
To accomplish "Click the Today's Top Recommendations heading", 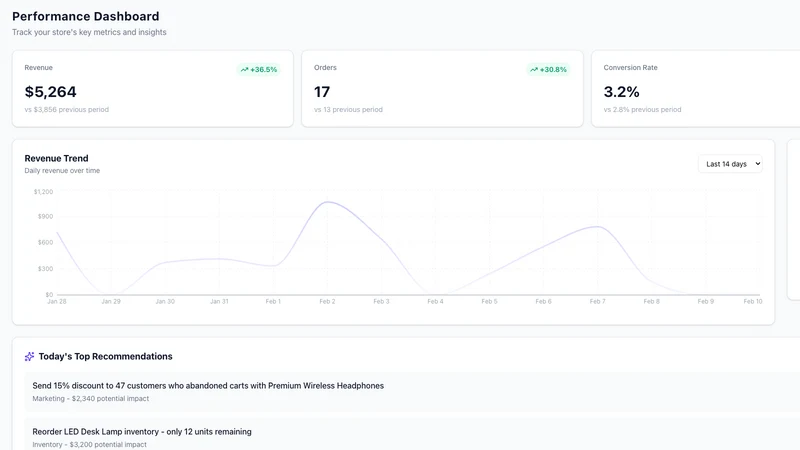I will coord(106,357).
